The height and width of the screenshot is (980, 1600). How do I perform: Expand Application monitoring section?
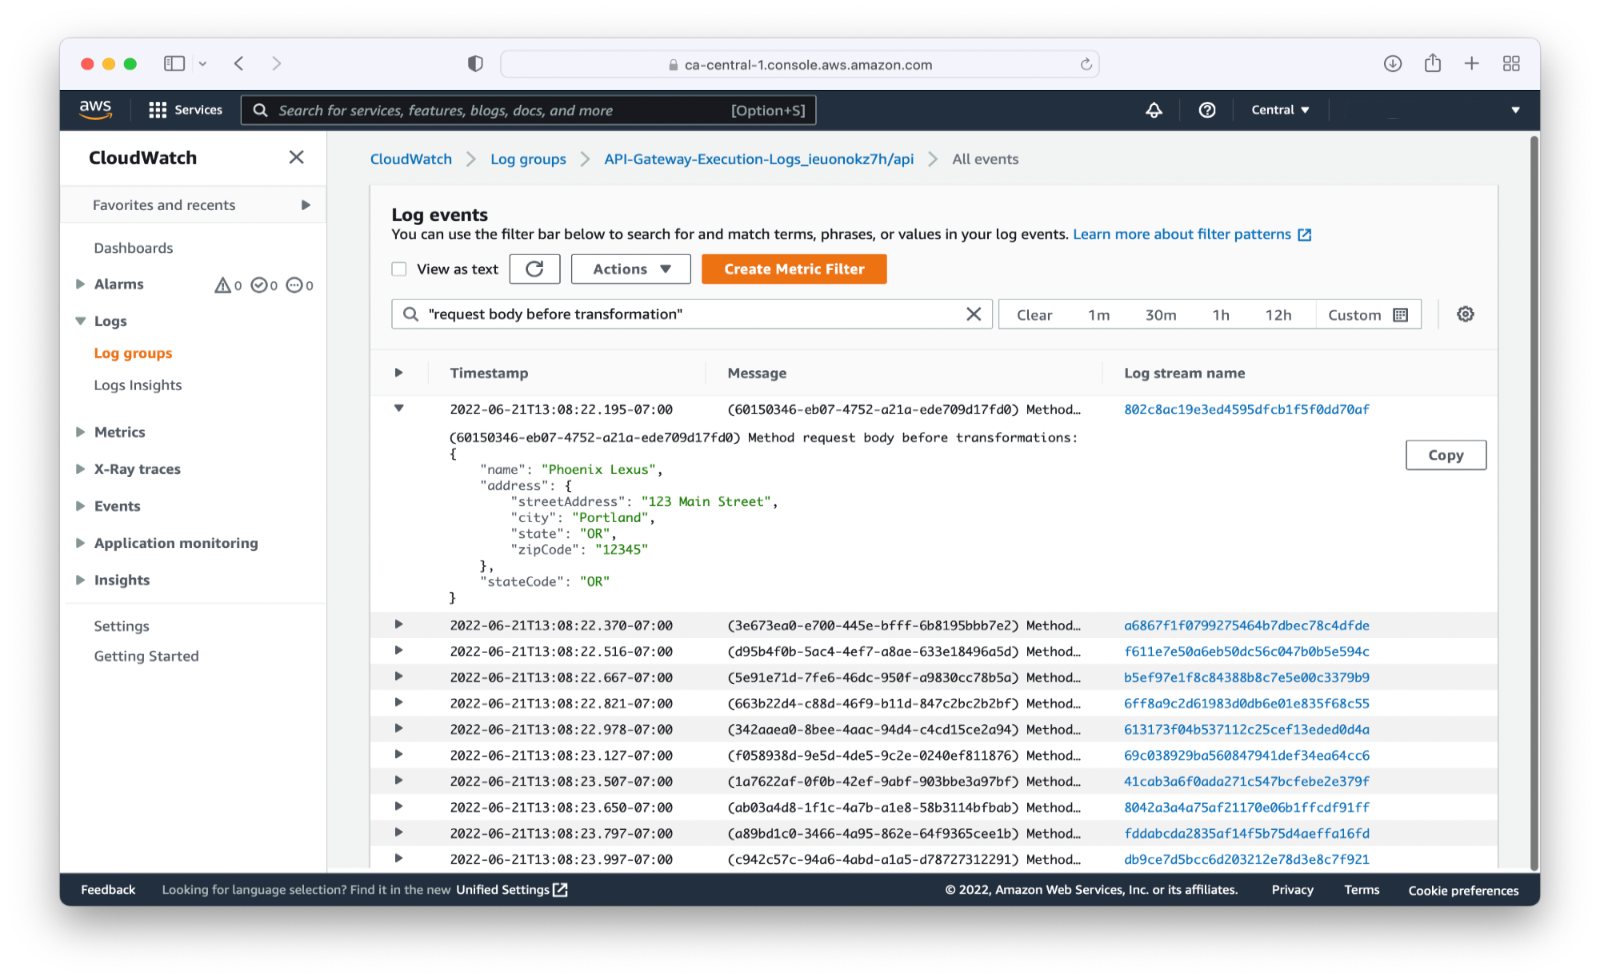[x=80, y=543]
